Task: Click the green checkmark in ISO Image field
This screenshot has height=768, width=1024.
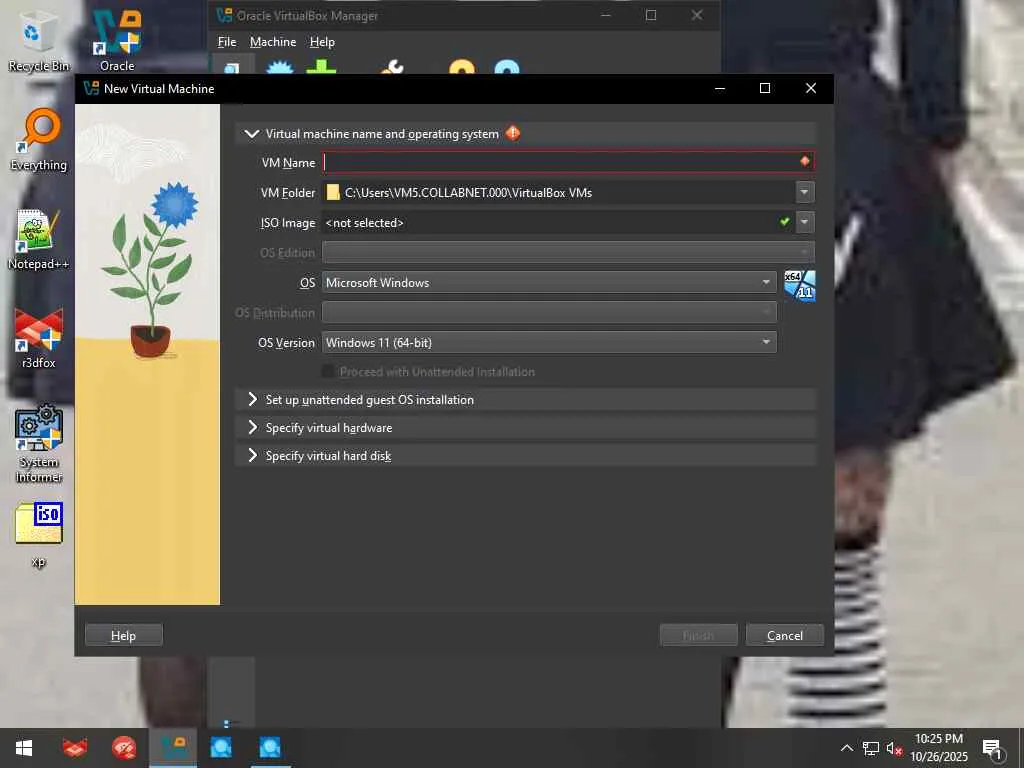Action: click(784, 222)
